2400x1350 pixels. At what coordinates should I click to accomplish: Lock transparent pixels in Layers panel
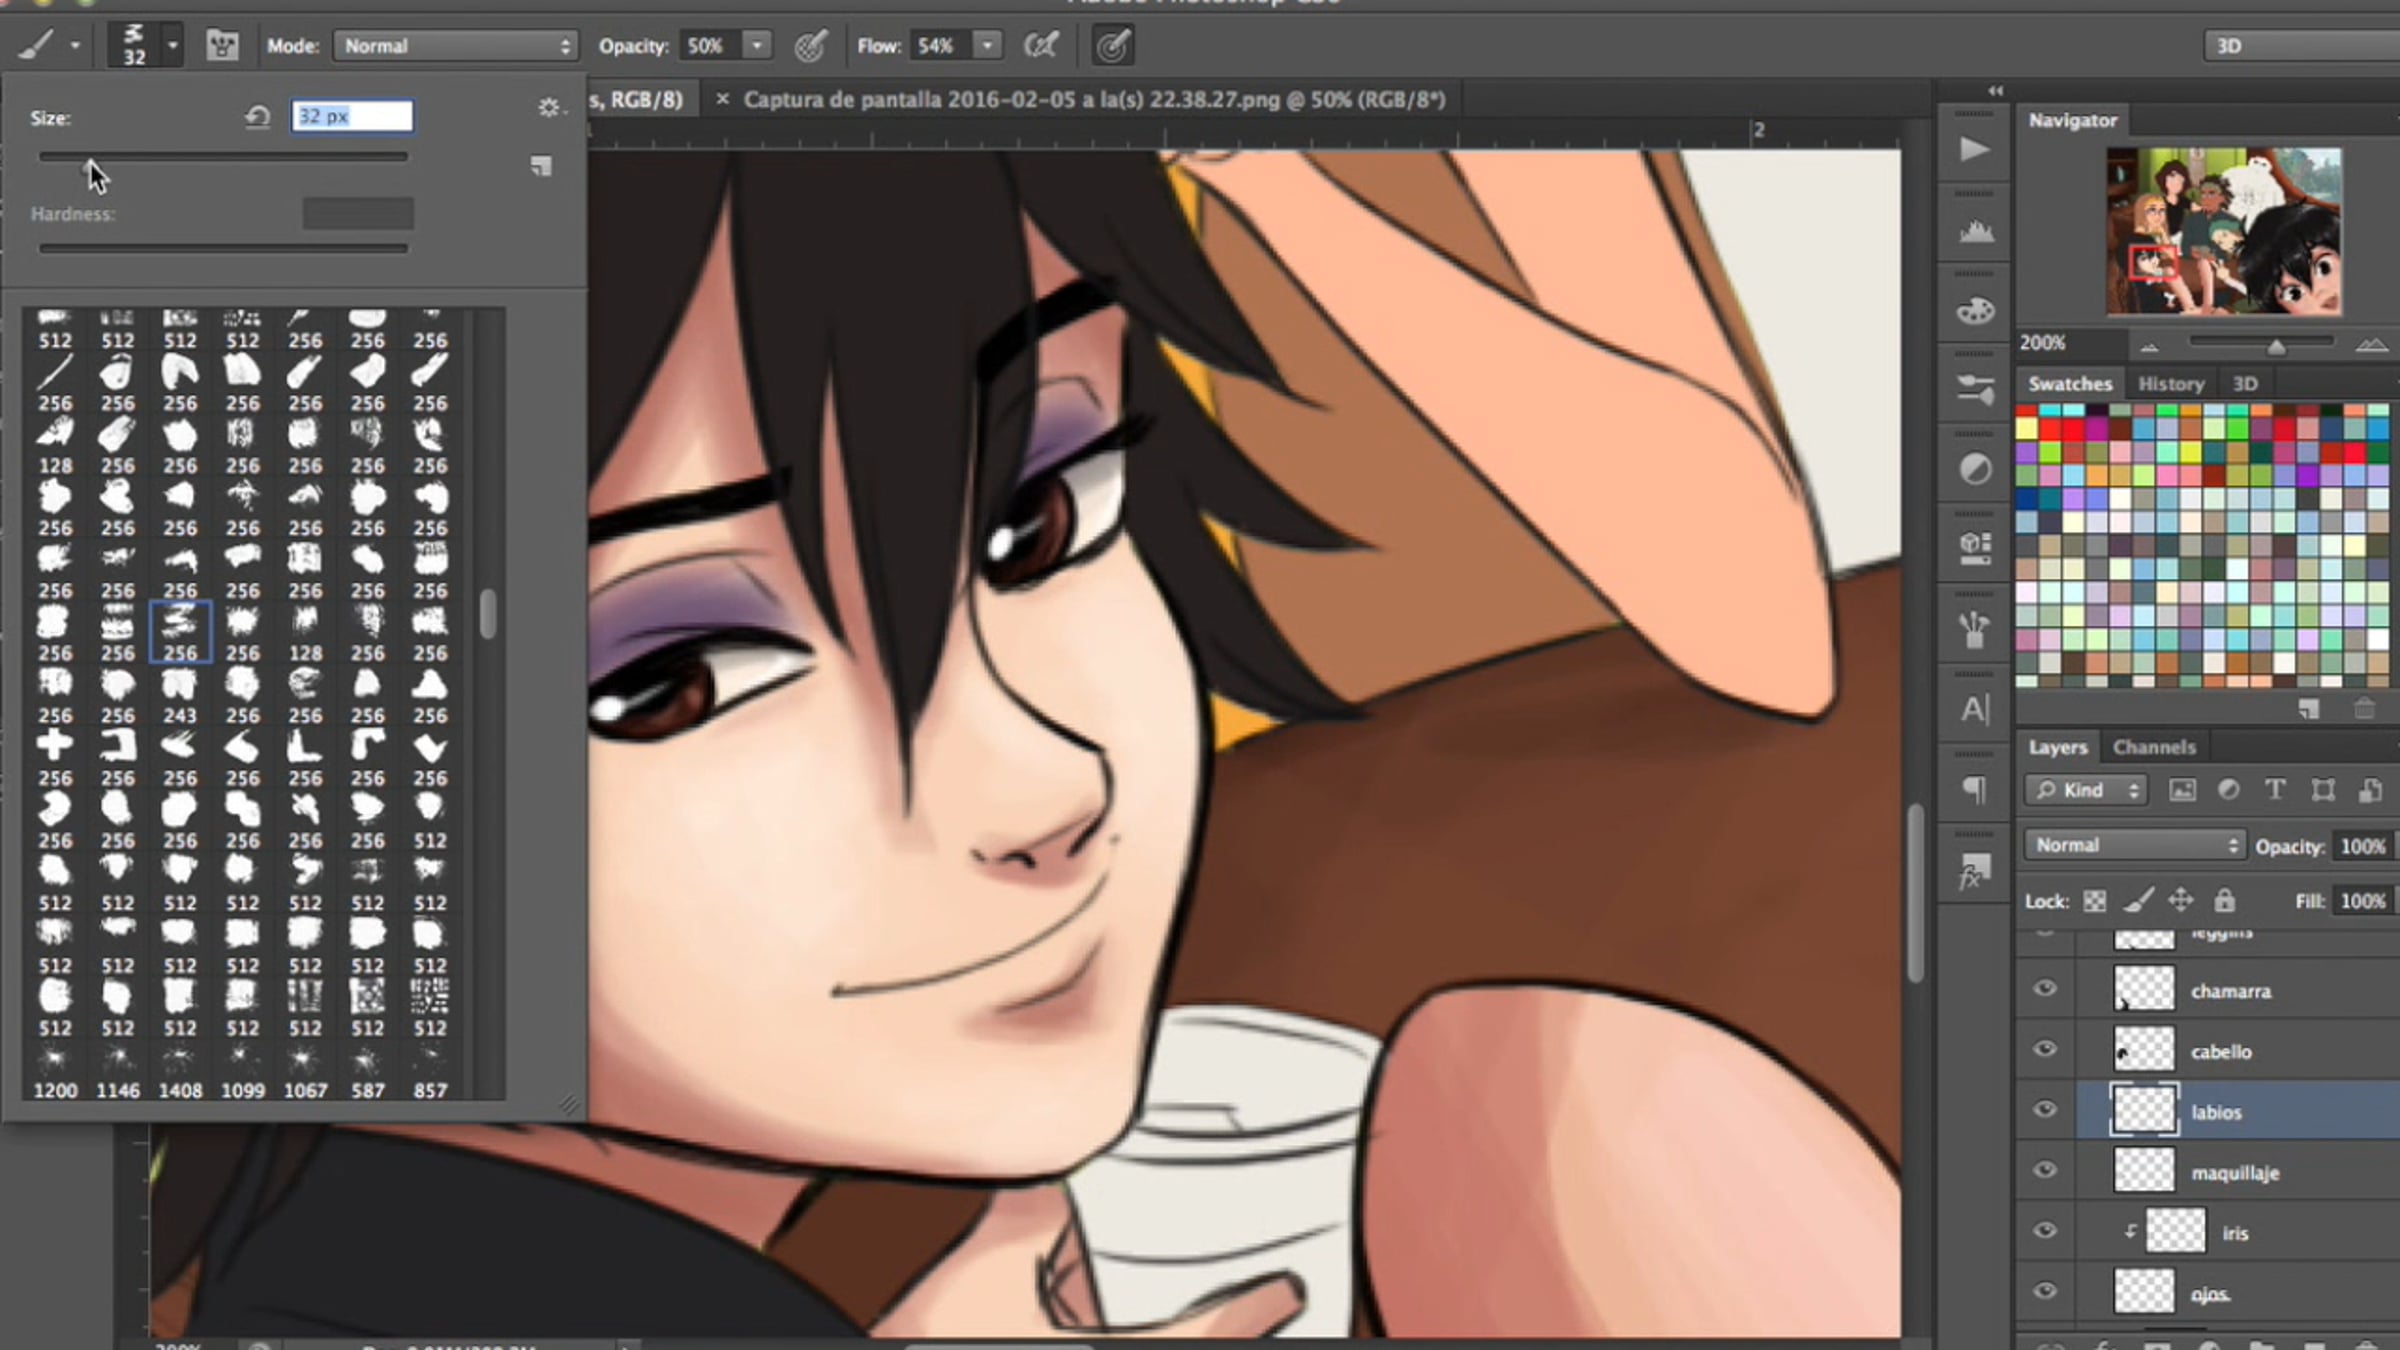point(2095,901)
